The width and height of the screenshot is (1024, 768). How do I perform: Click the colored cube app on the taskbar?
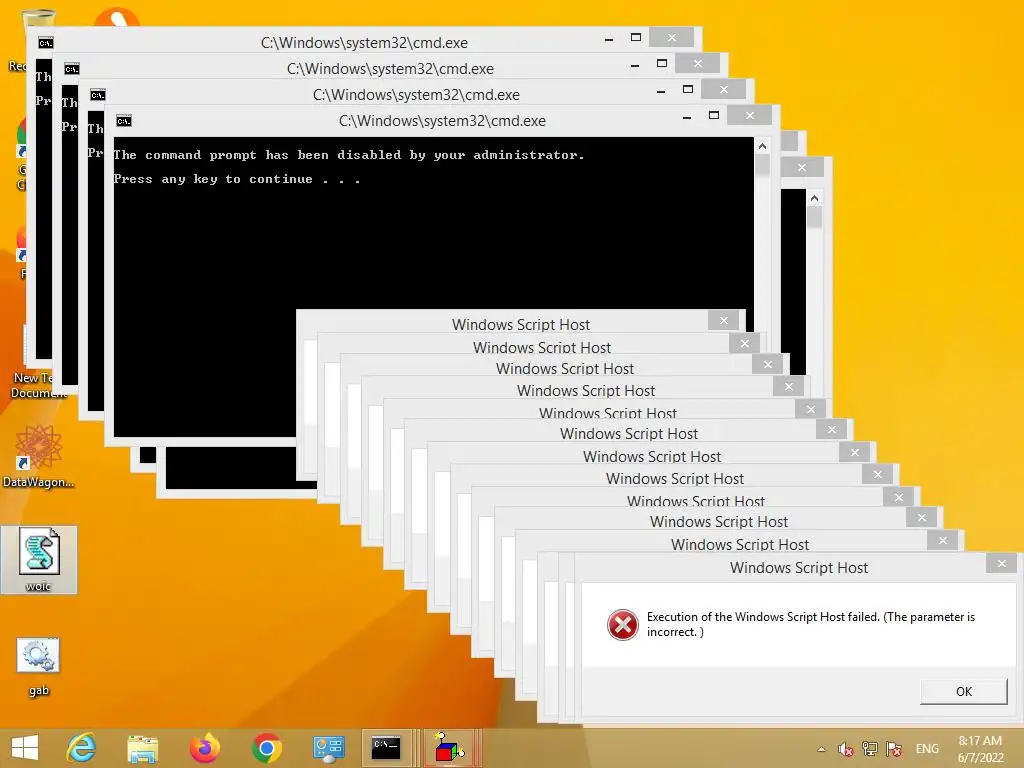coord(451,748)
